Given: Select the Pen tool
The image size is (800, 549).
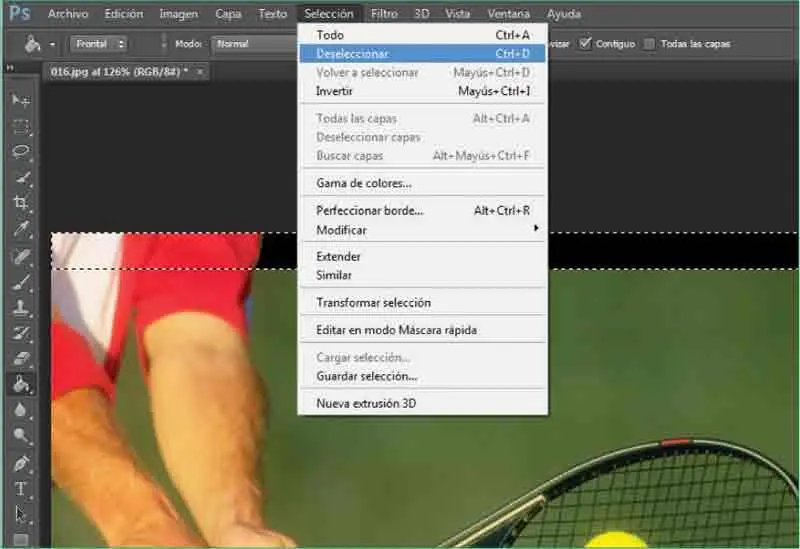Looking at the screenshot, I should [x=20, y=463].
